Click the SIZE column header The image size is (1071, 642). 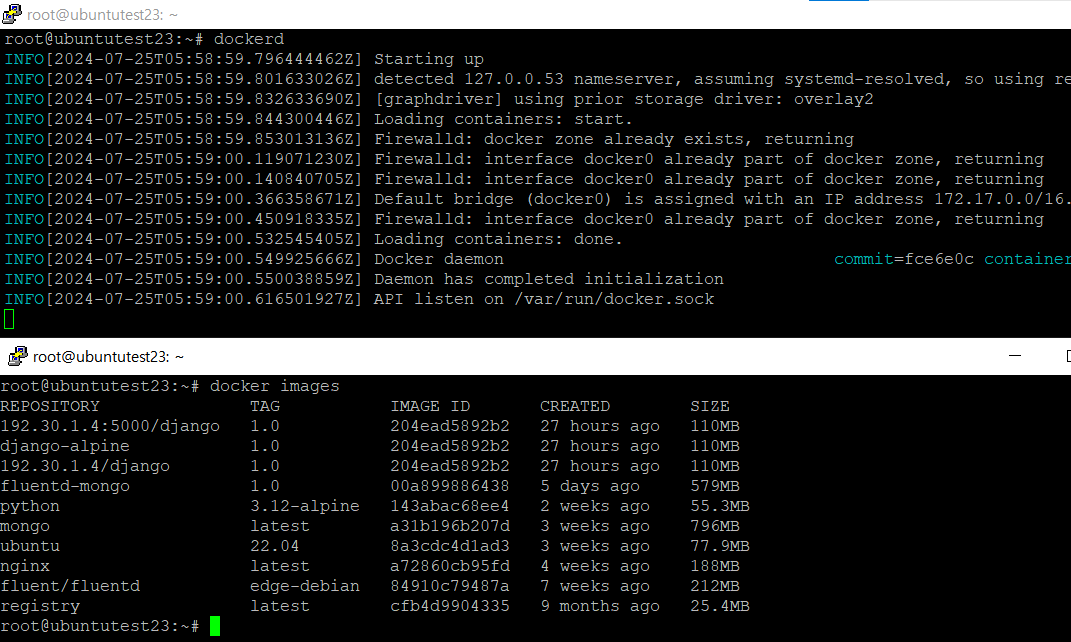pyautogui.click(x=710, y=406)
